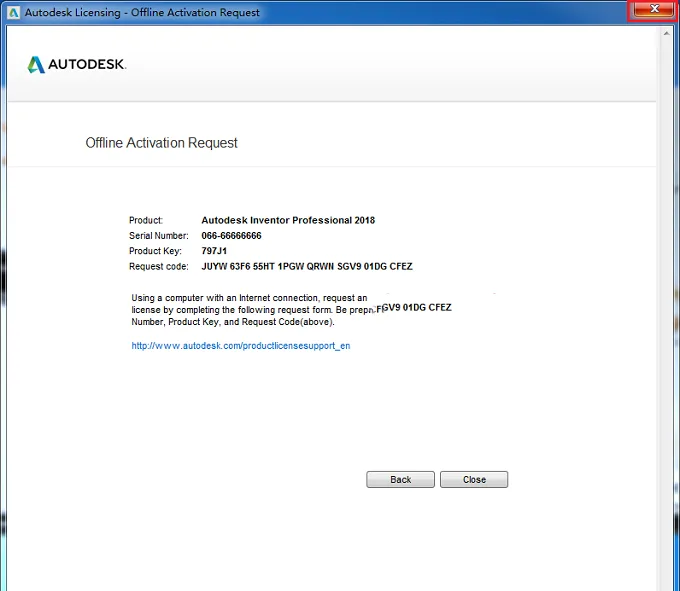680x591 pixels.
Task: Click the Autodesk title bar app icon
Action: click(13, 13)
